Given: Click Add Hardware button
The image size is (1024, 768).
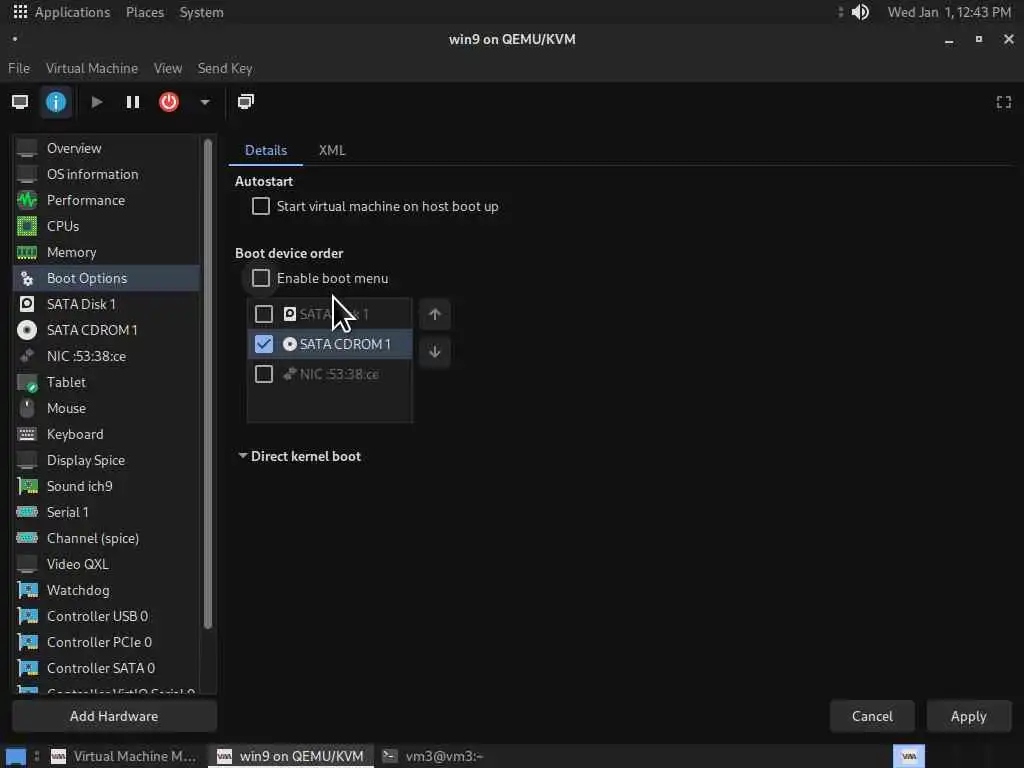Looking at the screenshot, I should (x=114, y=716).
